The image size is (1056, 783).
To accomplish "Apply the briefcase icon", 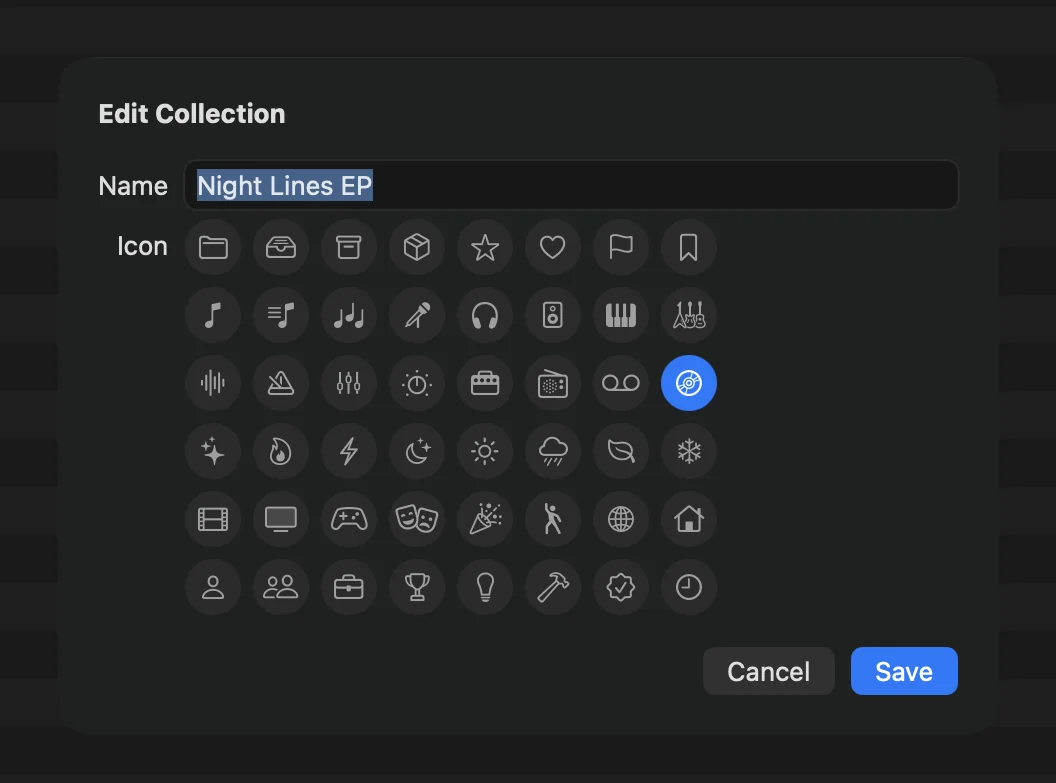I will pos(349,587).
